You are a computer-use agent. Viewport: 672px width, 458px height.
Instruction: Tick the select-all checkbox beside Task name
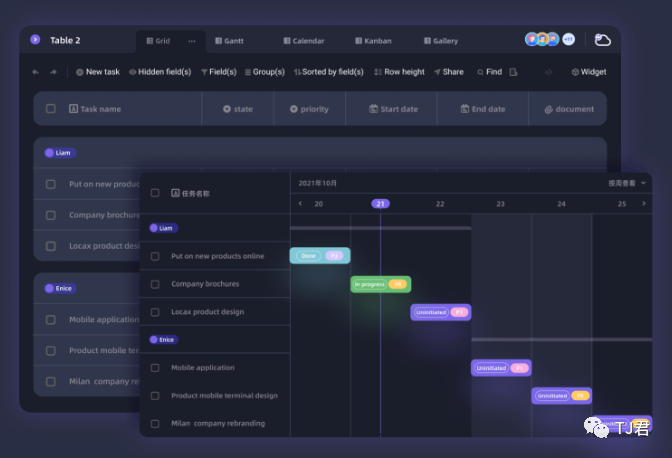tap(51, 109)
